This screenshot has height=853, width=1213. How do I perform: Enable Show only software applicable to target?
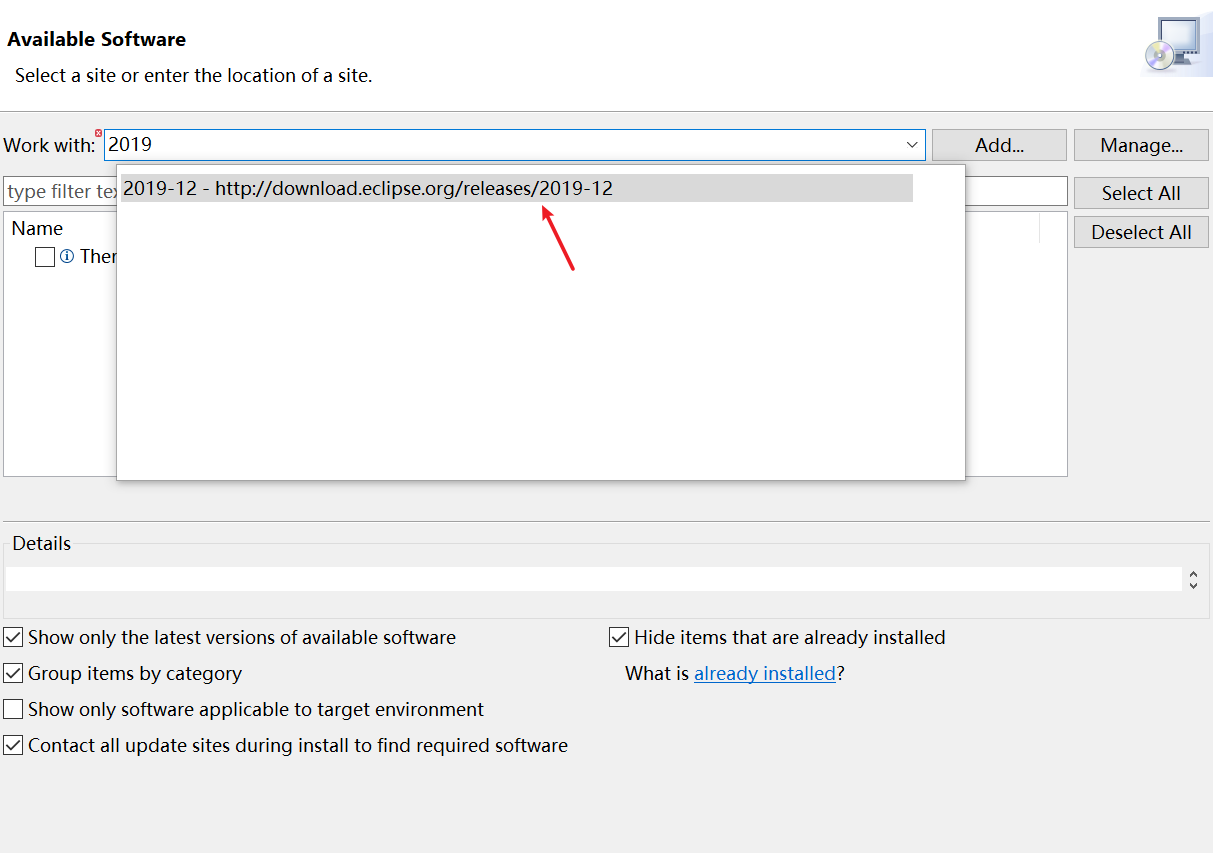click(x=14, y=709)
